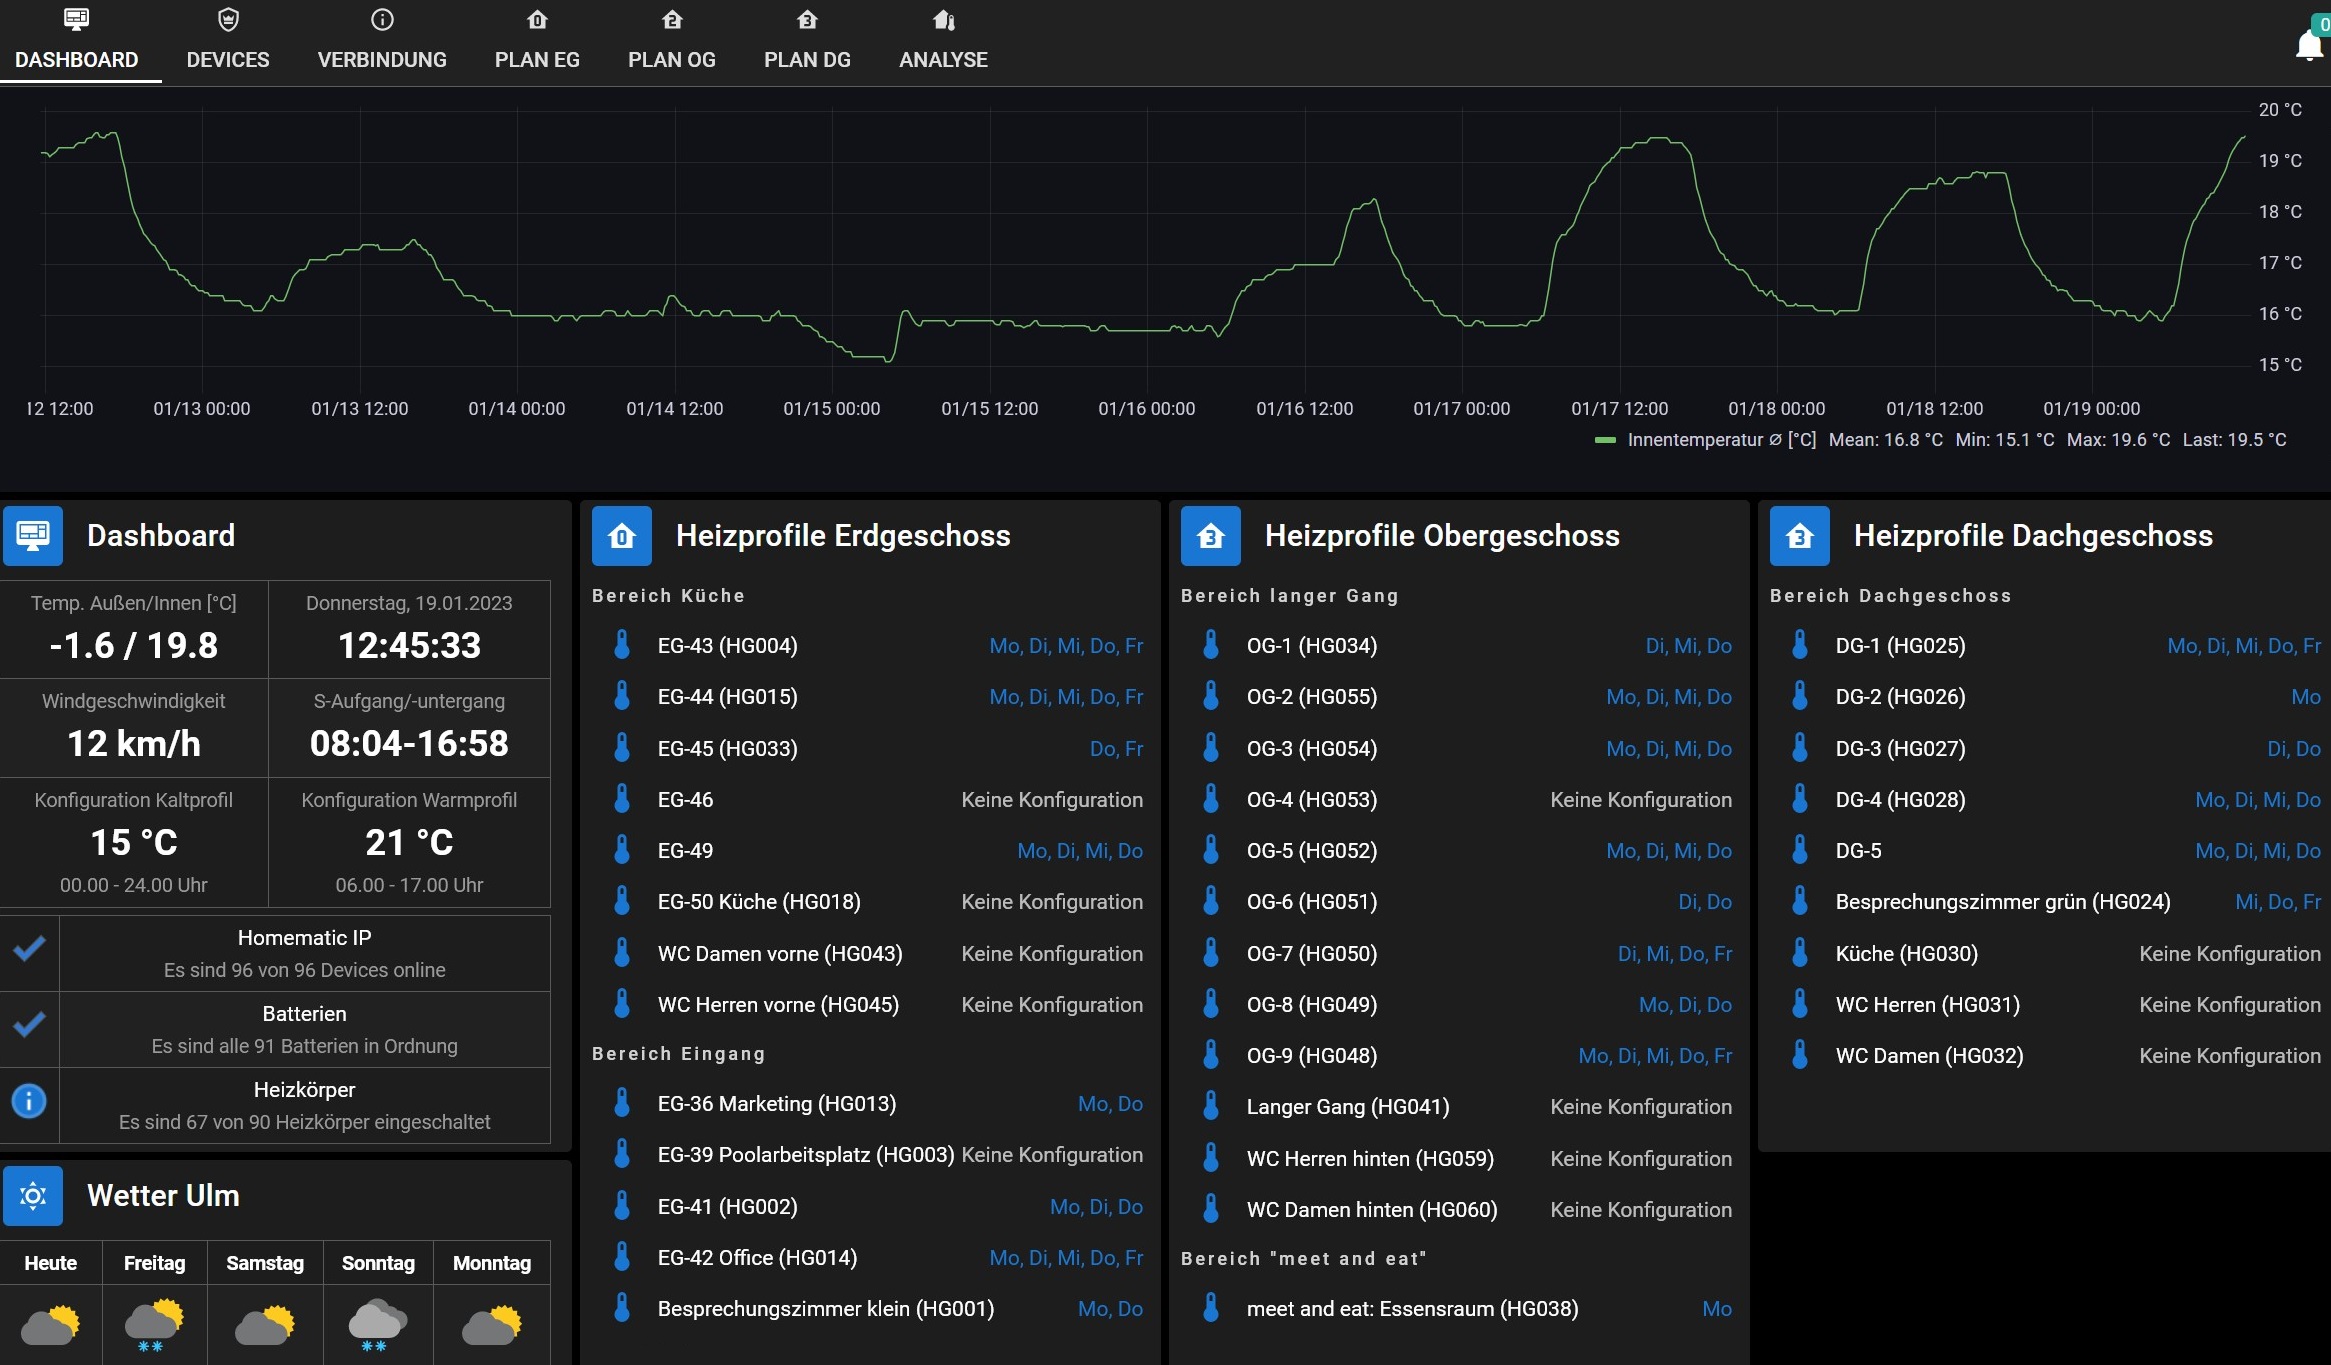Click the OG-8 (HG049) entry
This screenshot has width=2331, height=1365.
tap(1312, 1005)
